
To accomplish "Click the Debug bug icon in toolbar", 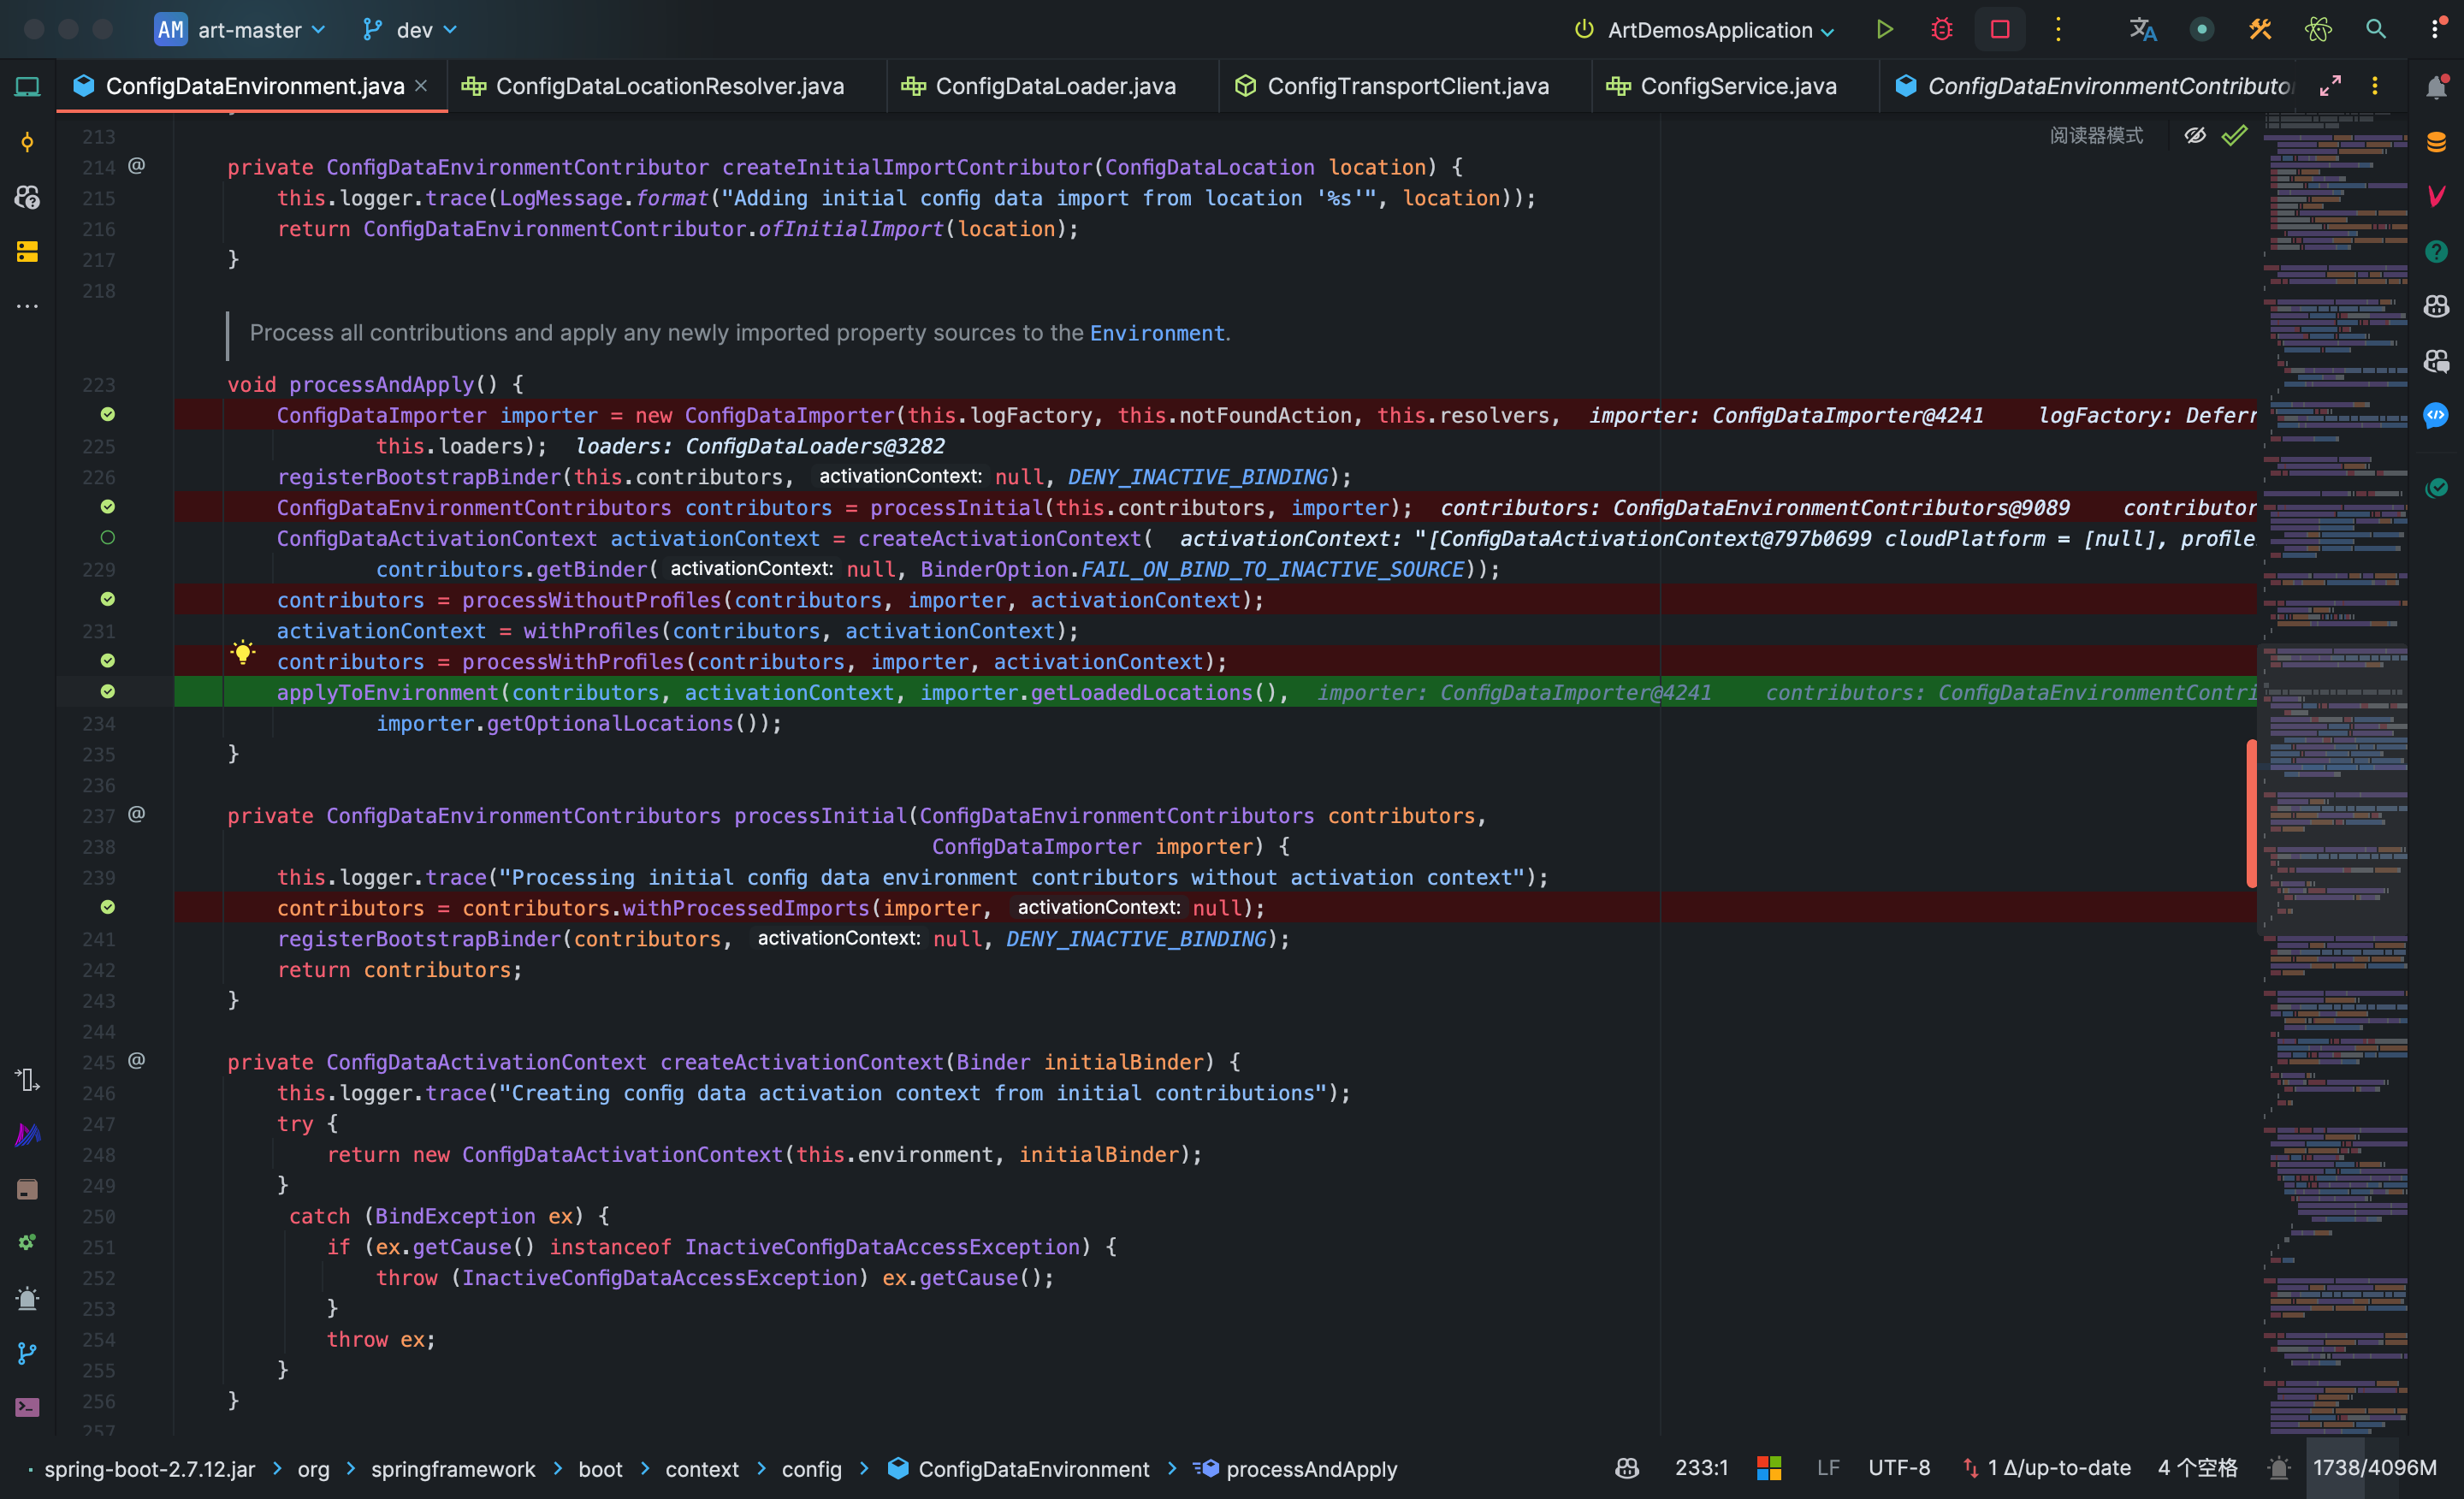I will click(1941, 30).
